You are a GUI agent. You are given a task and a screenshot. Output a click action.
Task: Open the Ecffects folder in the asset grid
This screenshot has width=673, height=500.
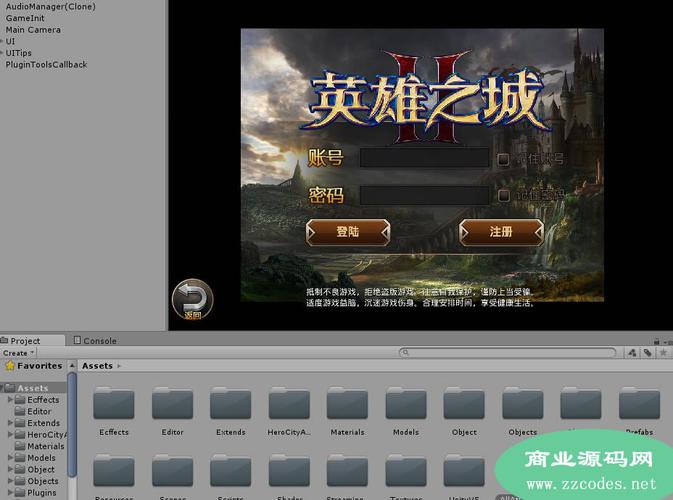pos(114,403)
